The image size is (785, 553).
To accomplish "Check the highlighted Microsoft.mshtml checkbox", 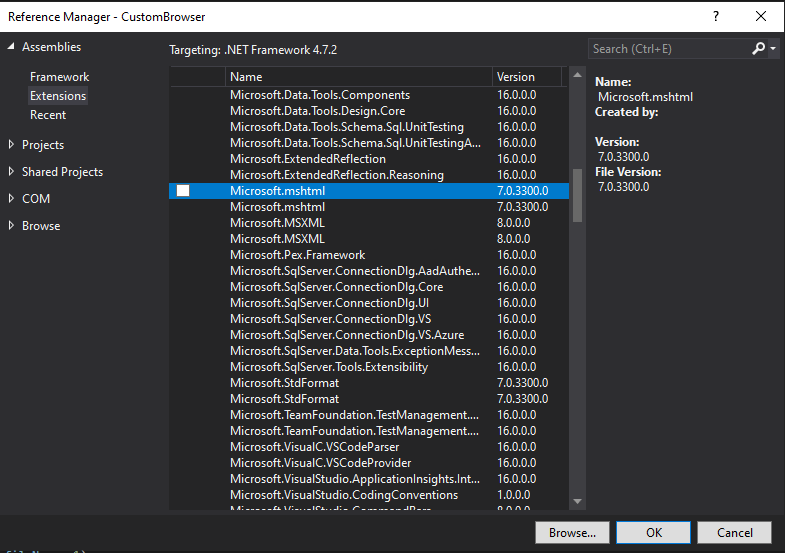I will point(183,191).
